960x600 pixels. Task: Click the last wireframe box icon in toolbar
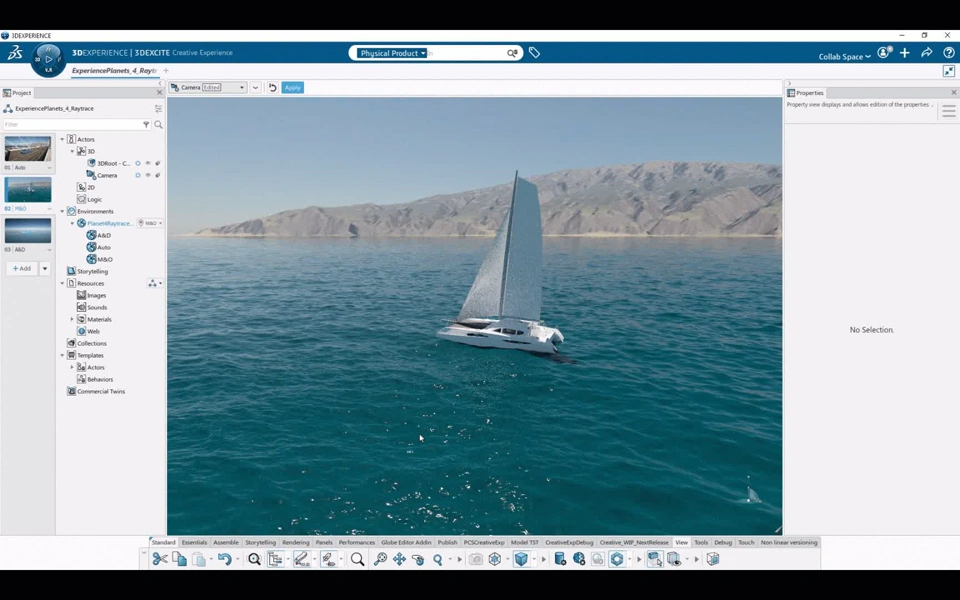(x=713, y=559)
